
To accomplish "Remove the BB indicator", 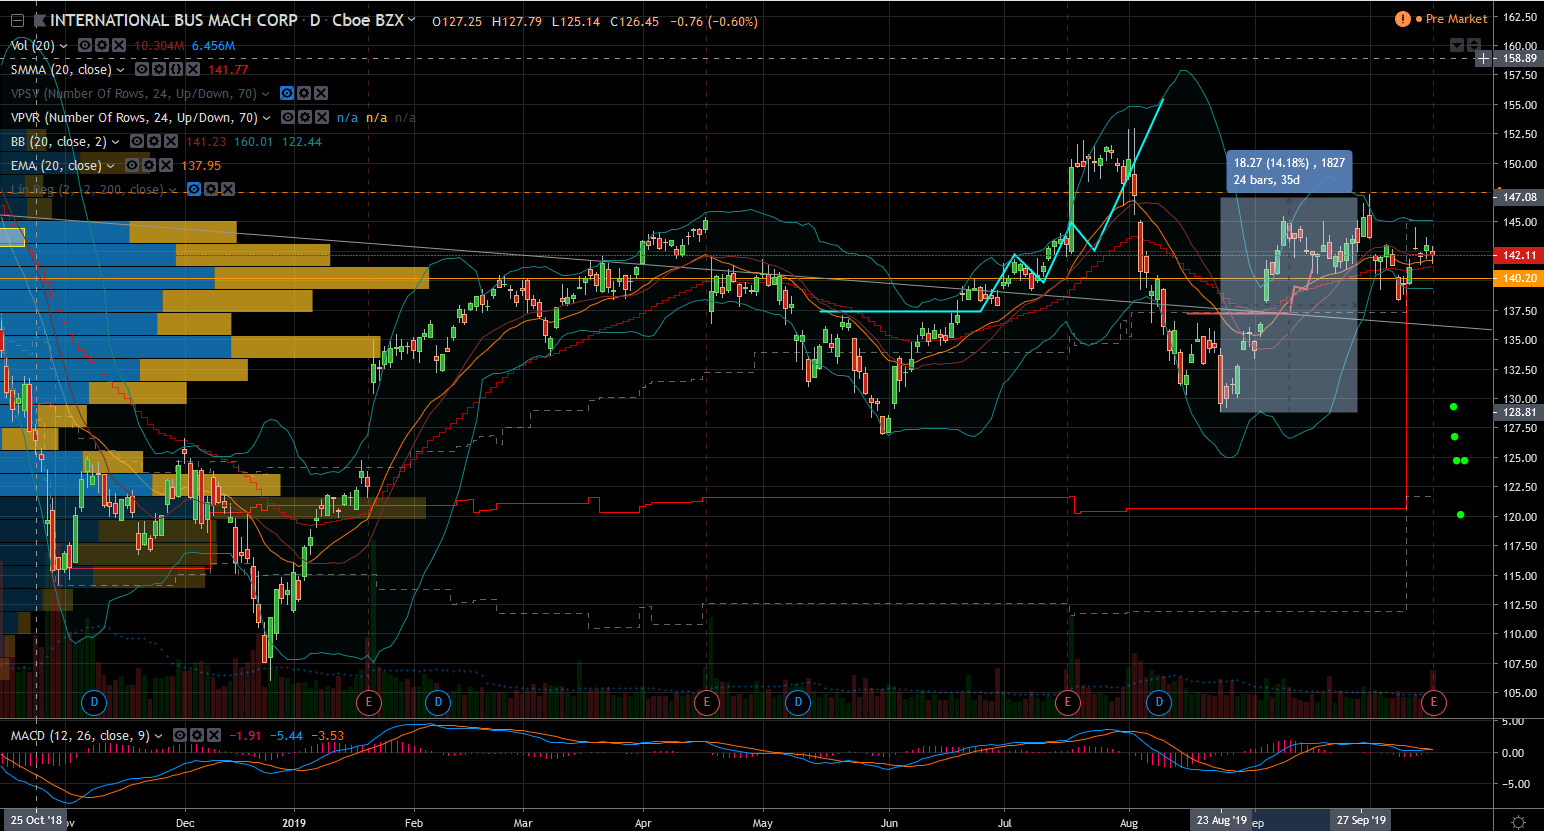I will pyautogui.click(x=171, y=141).
